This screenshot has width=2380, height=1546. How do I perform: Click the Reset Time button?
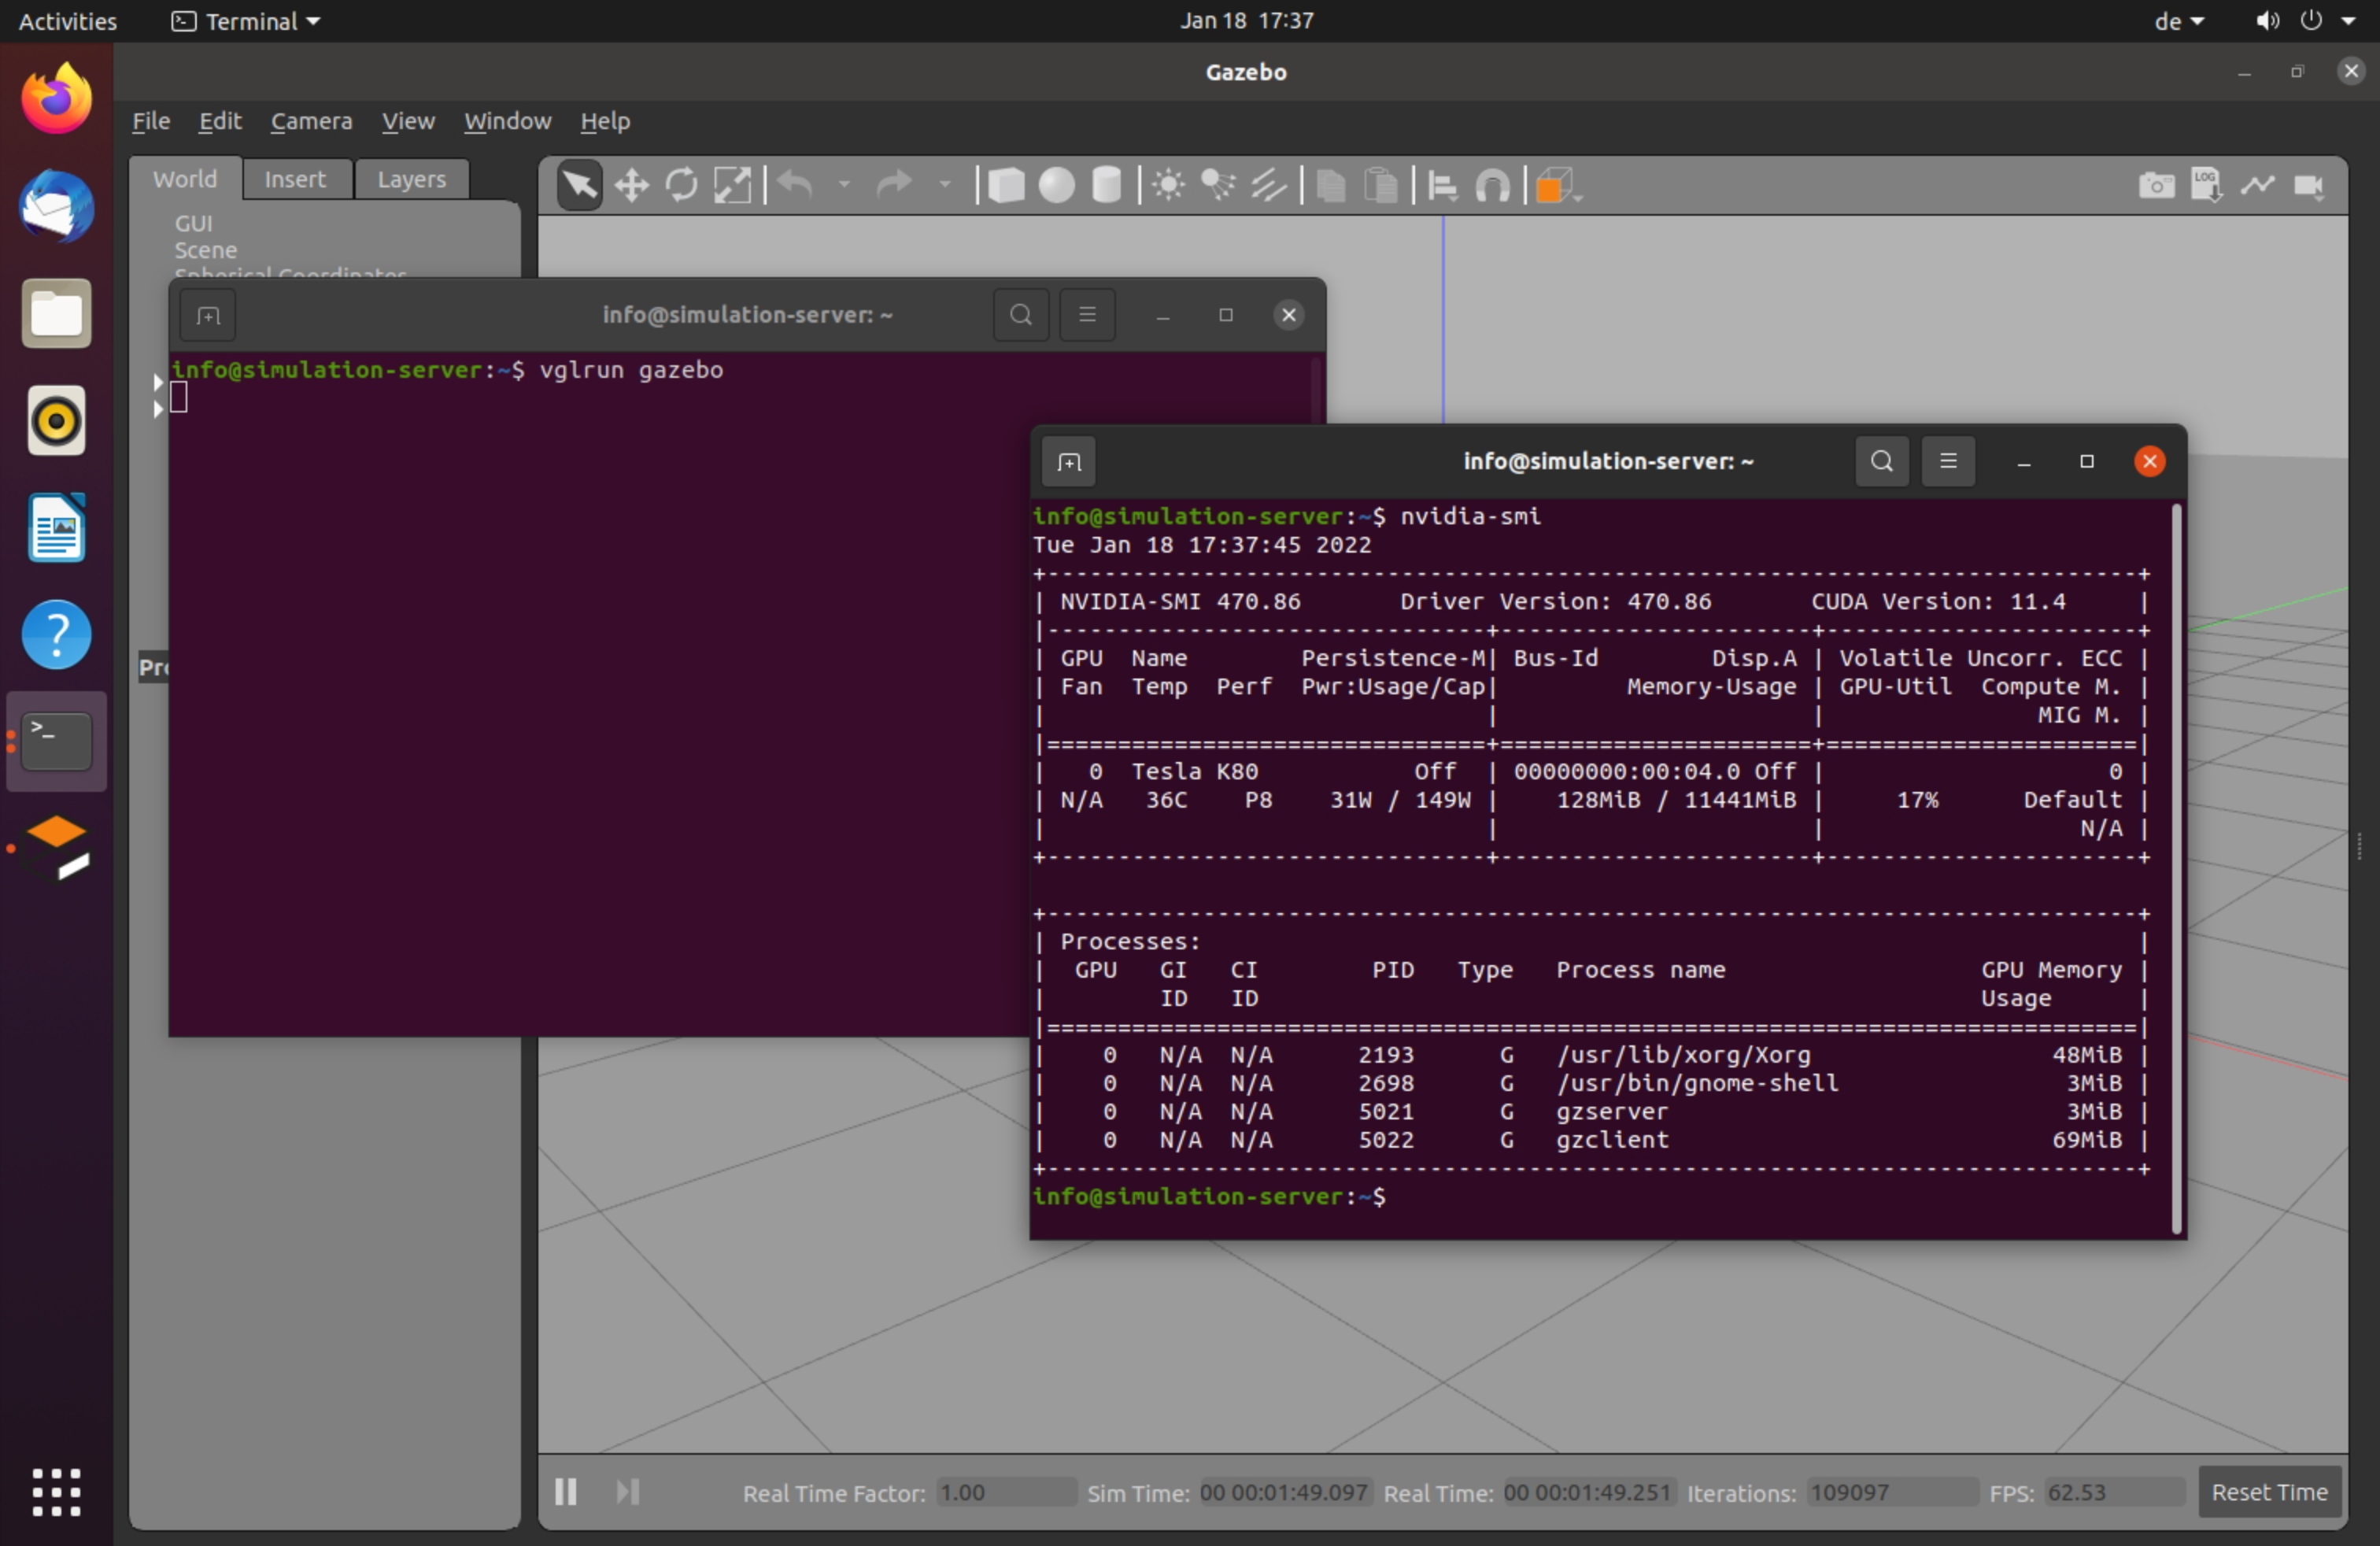[2269, 1492]
